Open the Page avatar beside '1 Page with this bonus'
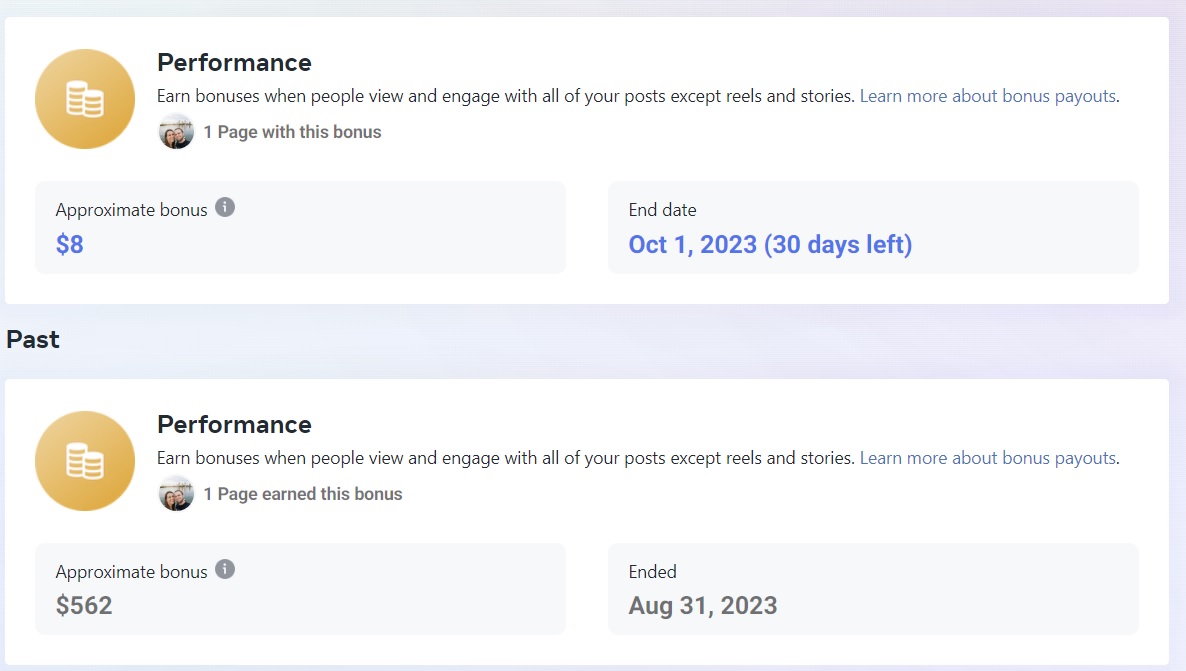1186x671 pixels. [x=176, y=132]
